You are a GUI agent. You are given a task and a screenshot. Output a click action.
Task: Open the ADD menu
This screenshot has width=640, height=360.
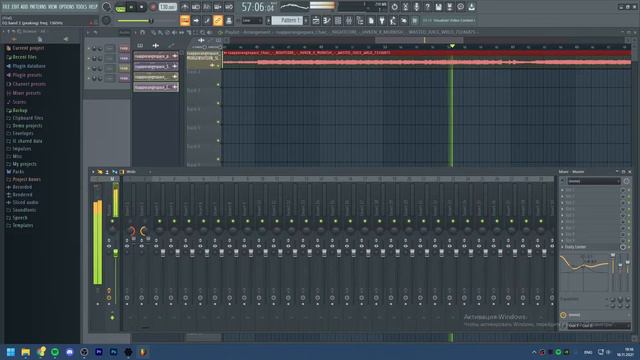tap(24, 7)
